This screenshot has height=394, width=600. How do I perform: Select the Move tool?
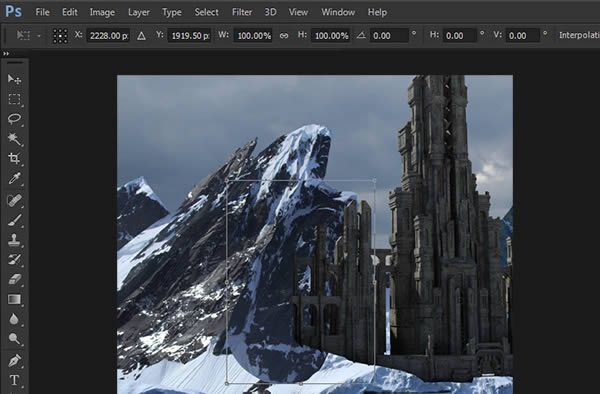[14, 79]
